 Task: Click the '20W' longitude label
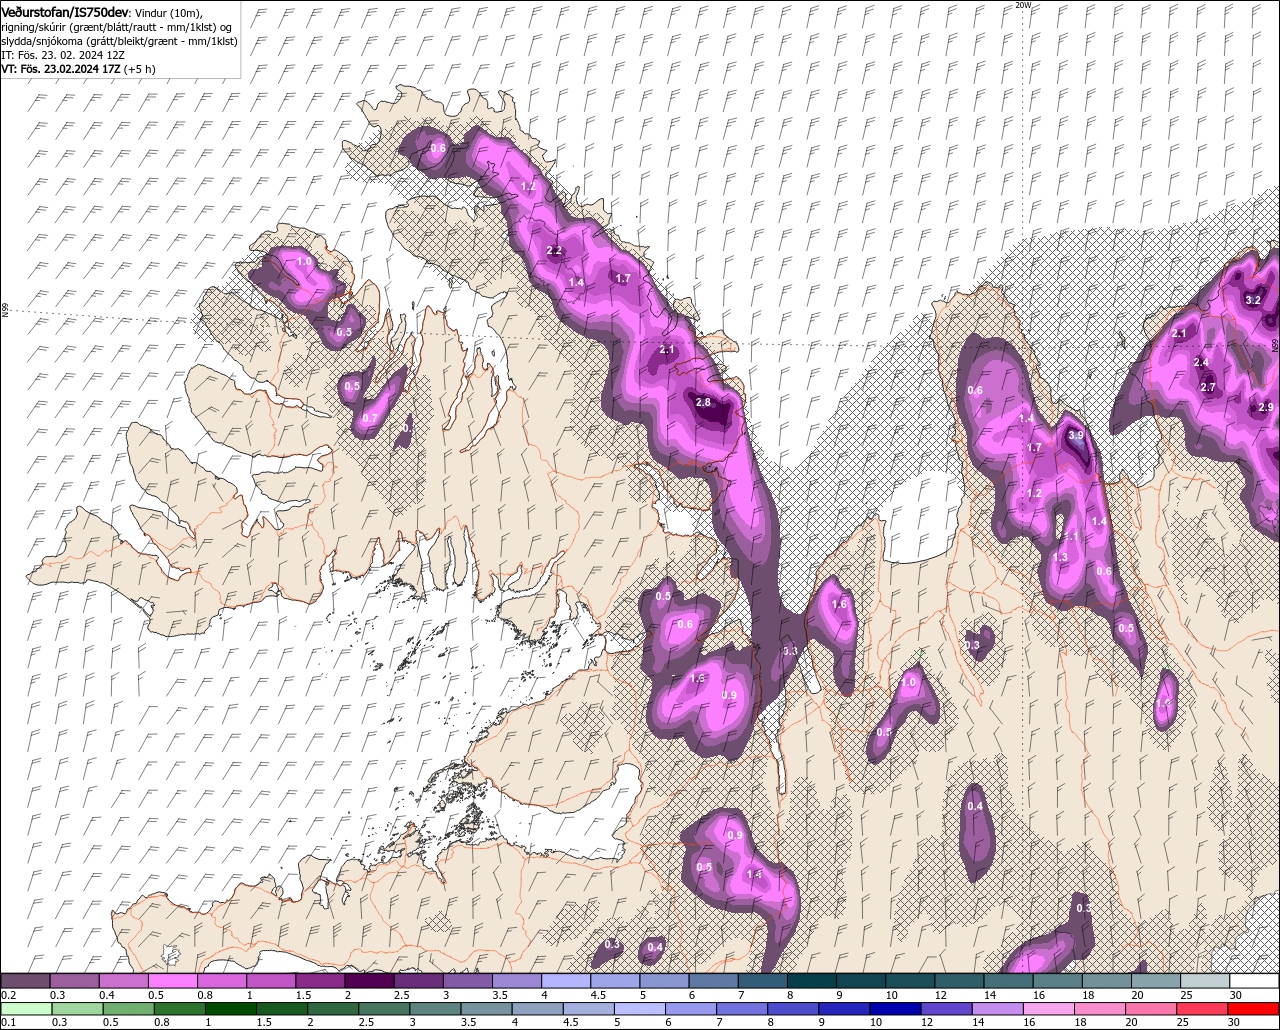tap(1022, 5)
